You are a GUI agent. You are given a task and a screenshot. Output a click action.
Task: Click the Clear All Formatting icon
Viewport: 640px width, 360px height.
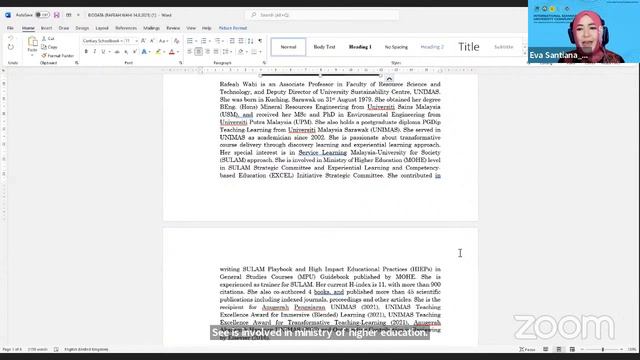177,41
